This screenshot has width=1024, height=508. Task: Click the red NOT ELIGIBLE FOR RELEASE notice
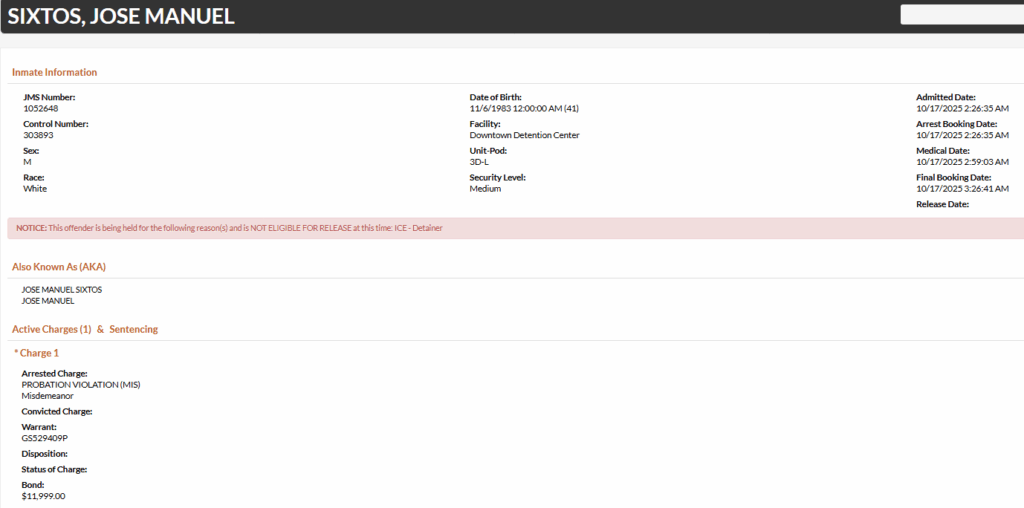click(229, 228)
